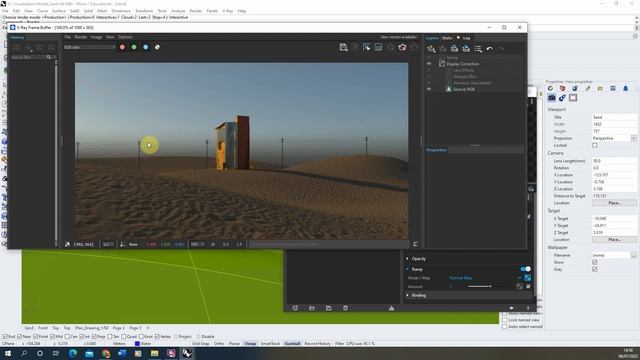The height and width of the screenshot is (360, 640).
Task: Click the History search field
Action: [29, 58]
